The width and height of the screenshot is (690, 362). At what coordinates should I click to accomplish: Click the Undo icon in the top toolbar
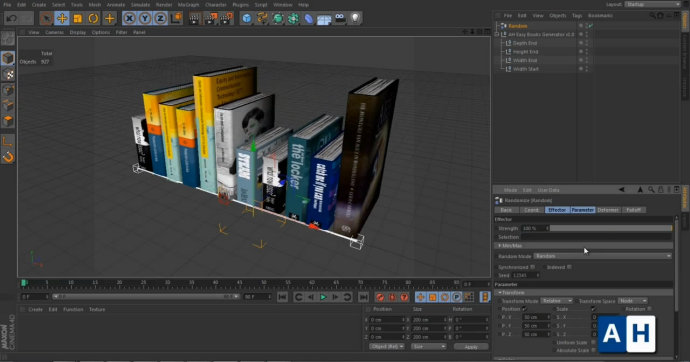tap(12, 18)
